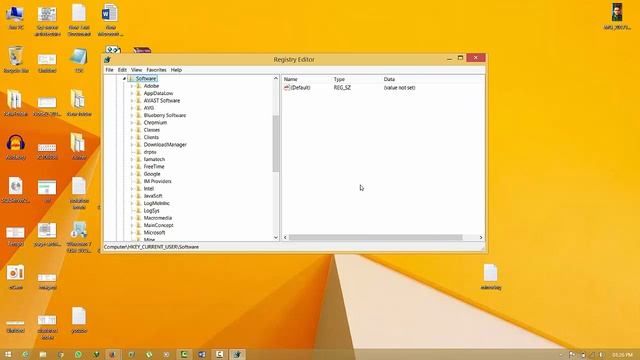
Task: Open the Edit menu in Registry Editor
Action: [x=122, y=70]
